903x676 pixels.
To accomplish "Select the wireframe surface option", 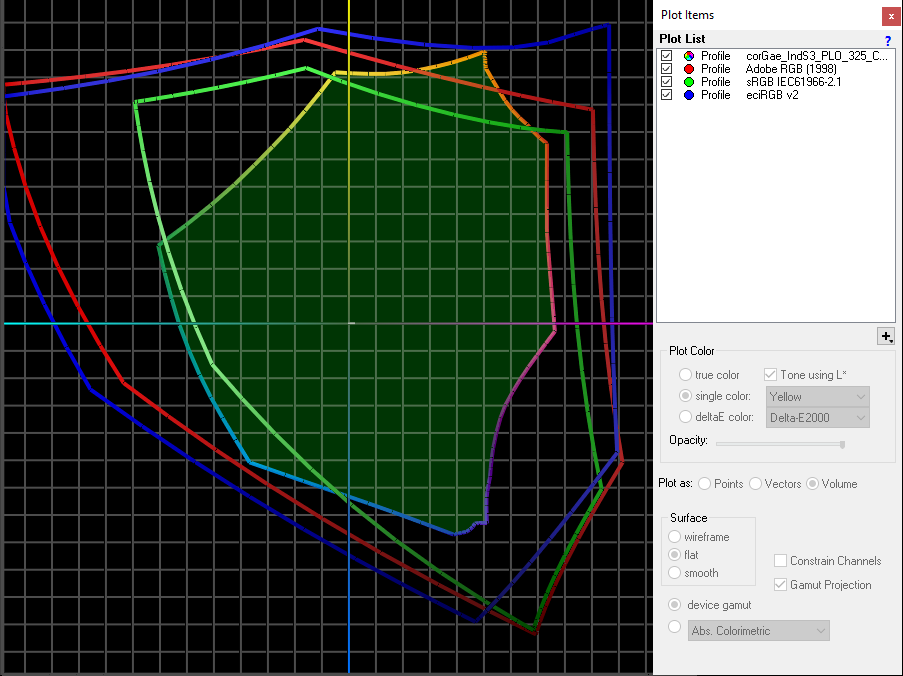I will [x=674, y=537].
